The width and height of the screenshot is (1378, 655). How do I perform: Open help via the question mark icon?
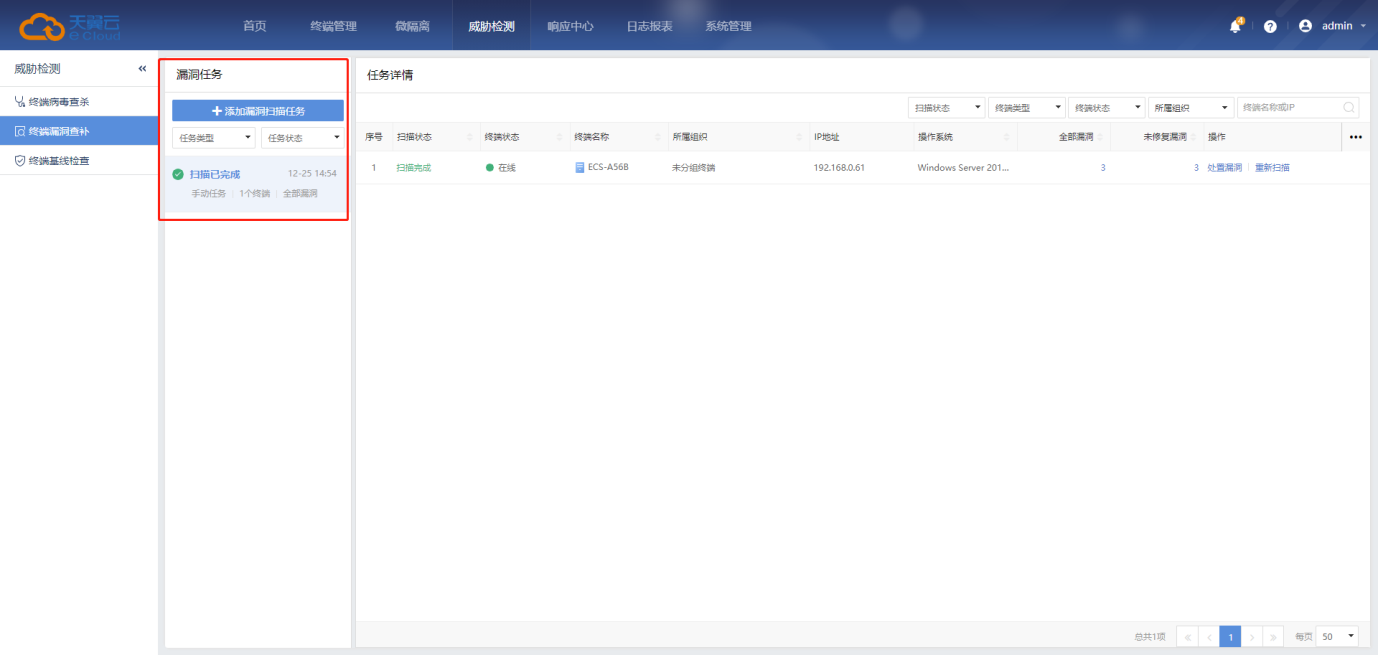tap(1270, 26)
